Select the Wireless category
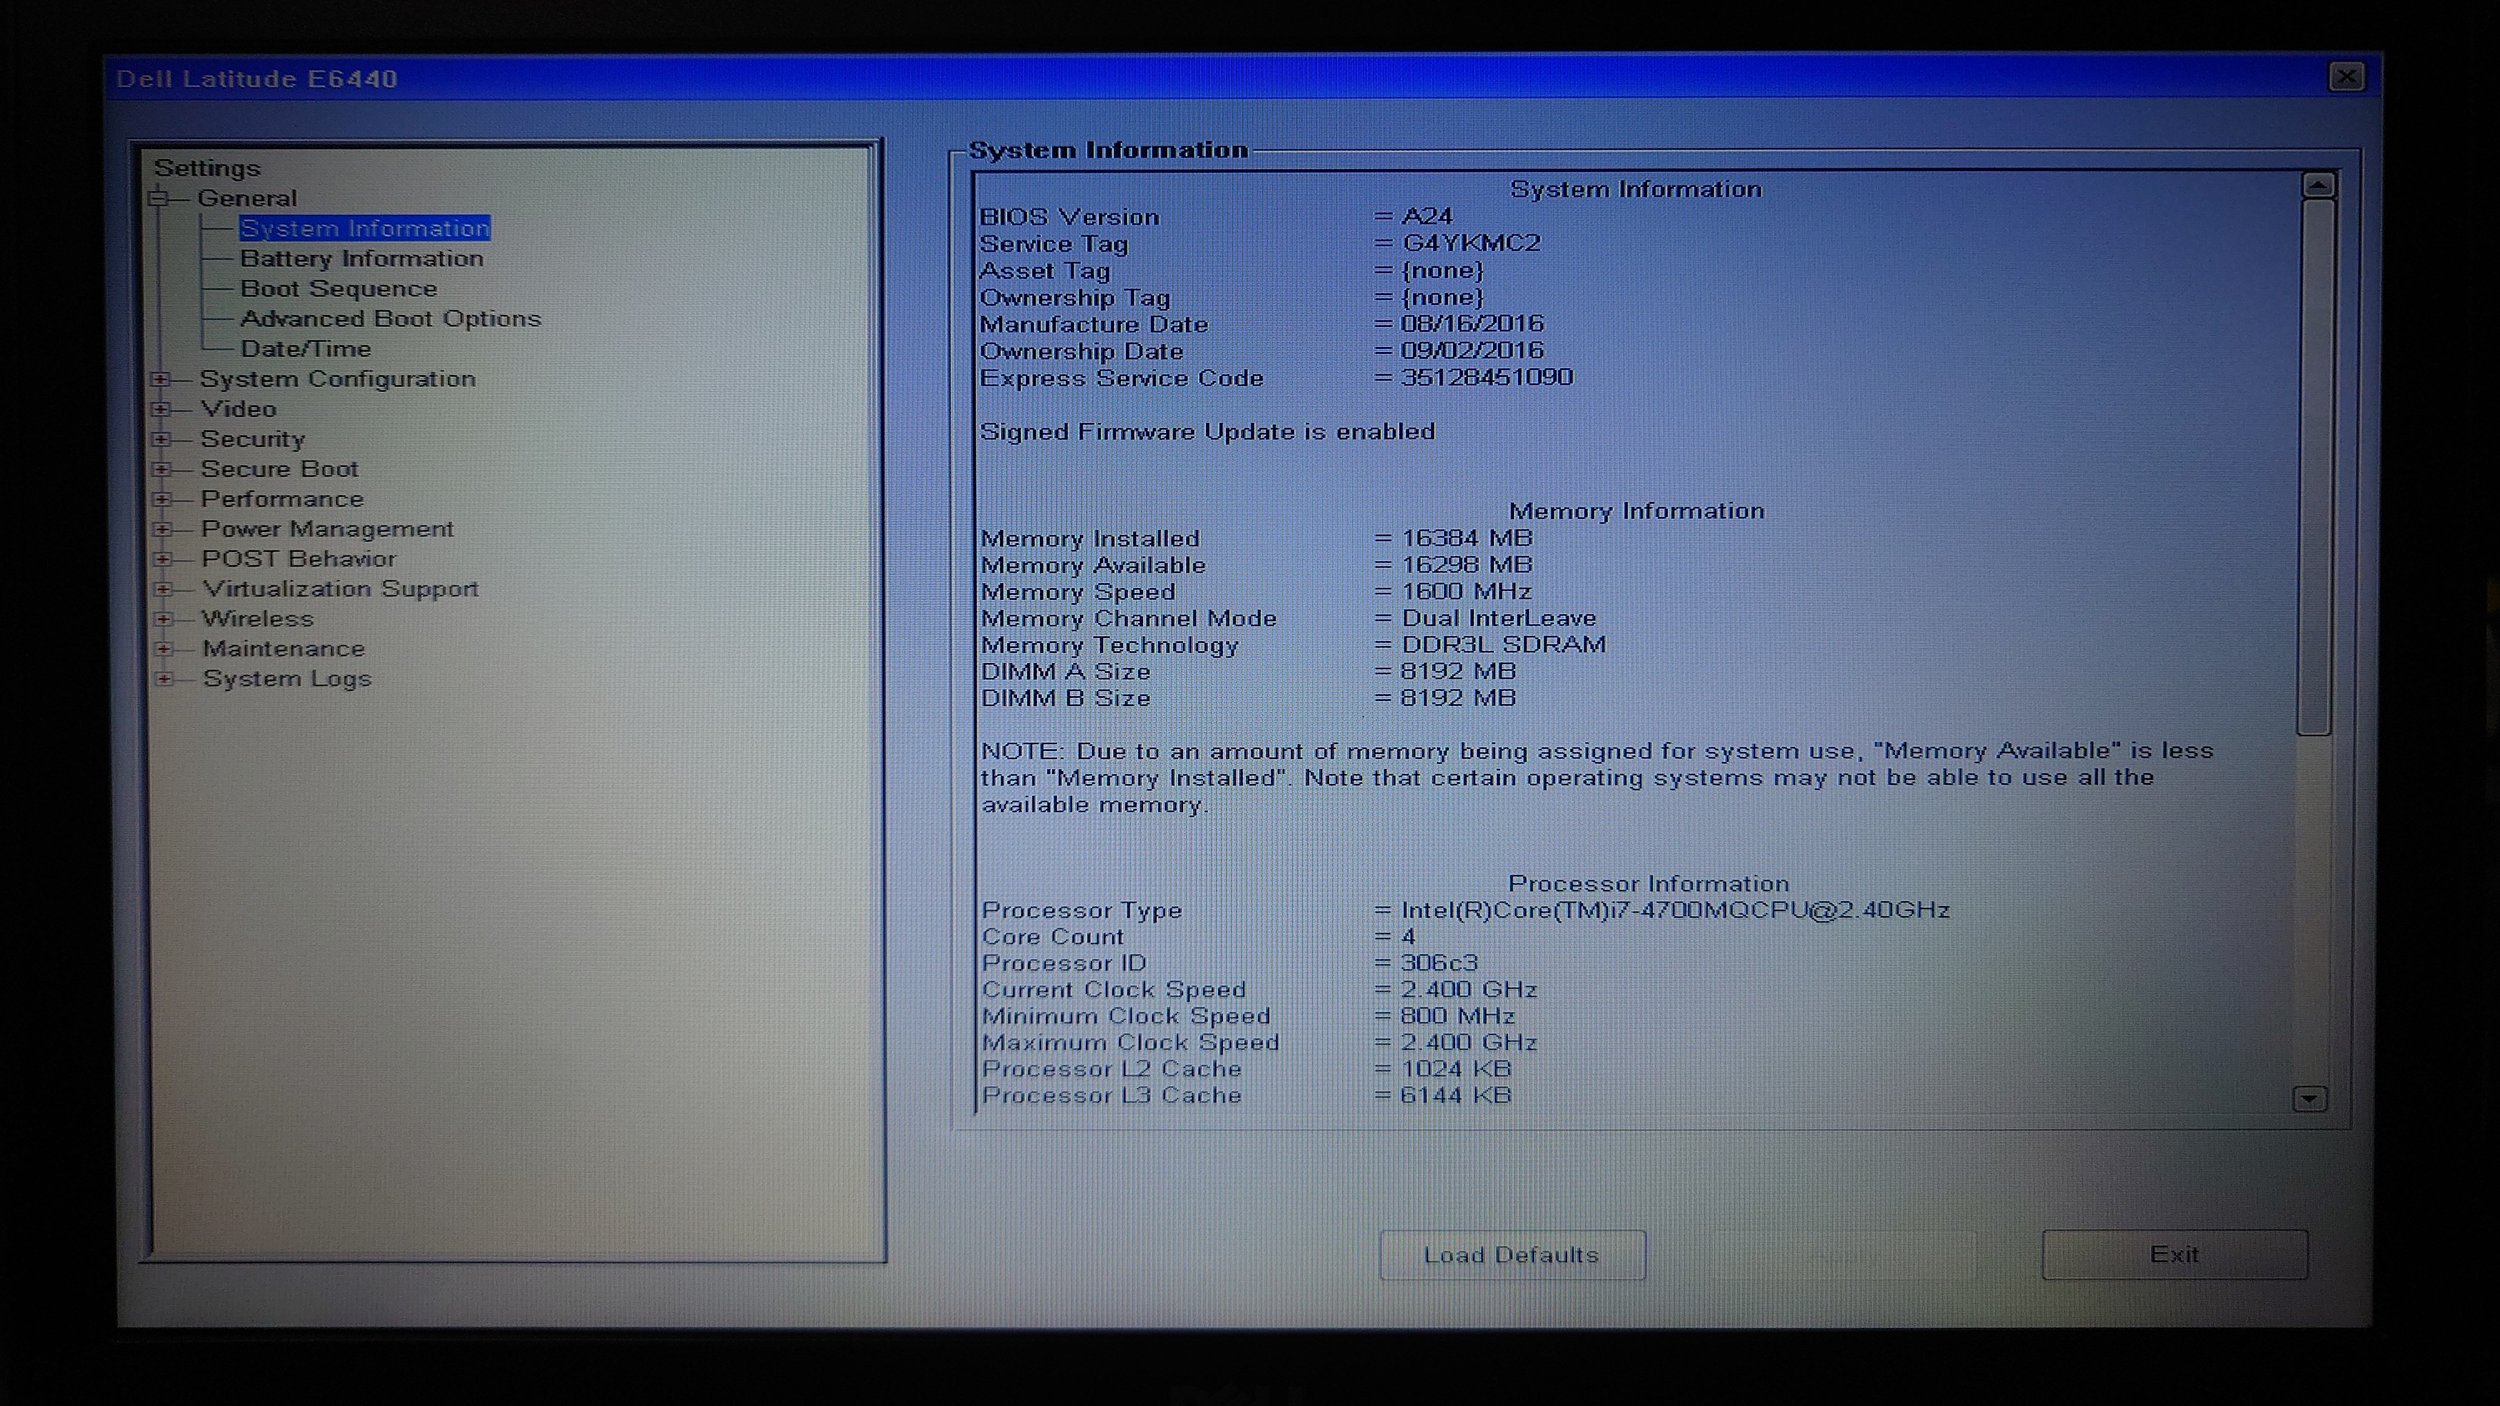The width and height of the screenshot is (2500, 1406). pos(258,619)
